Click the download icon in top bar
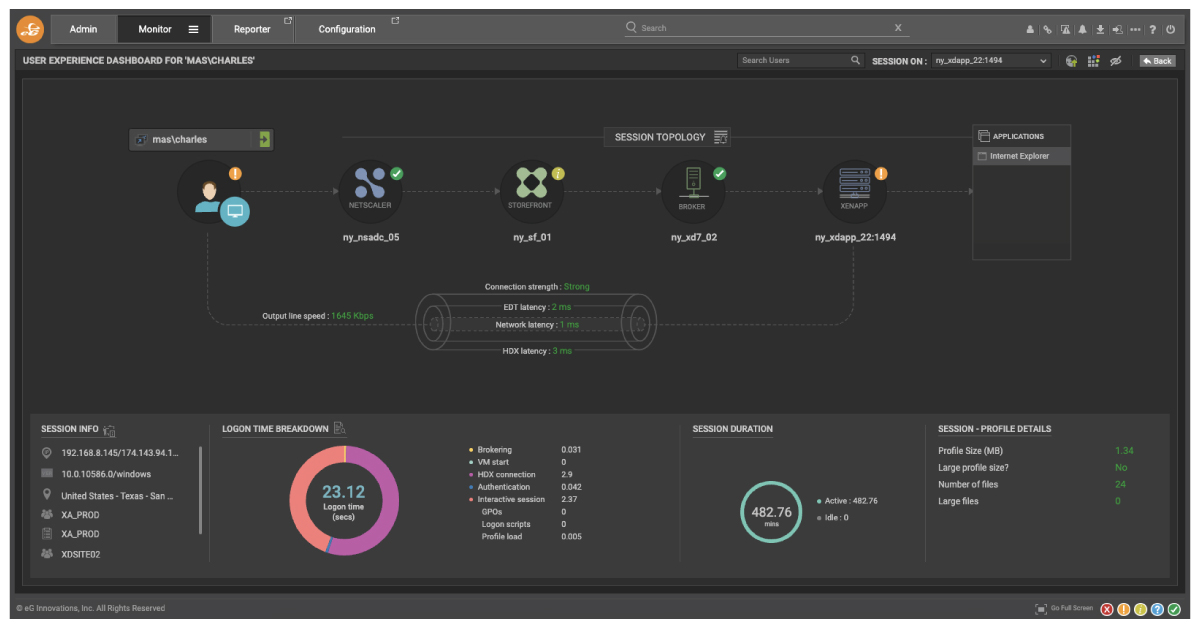The height and width of the screenshot is (628, 1200). pyautogui.click(x=1100, y=30)
